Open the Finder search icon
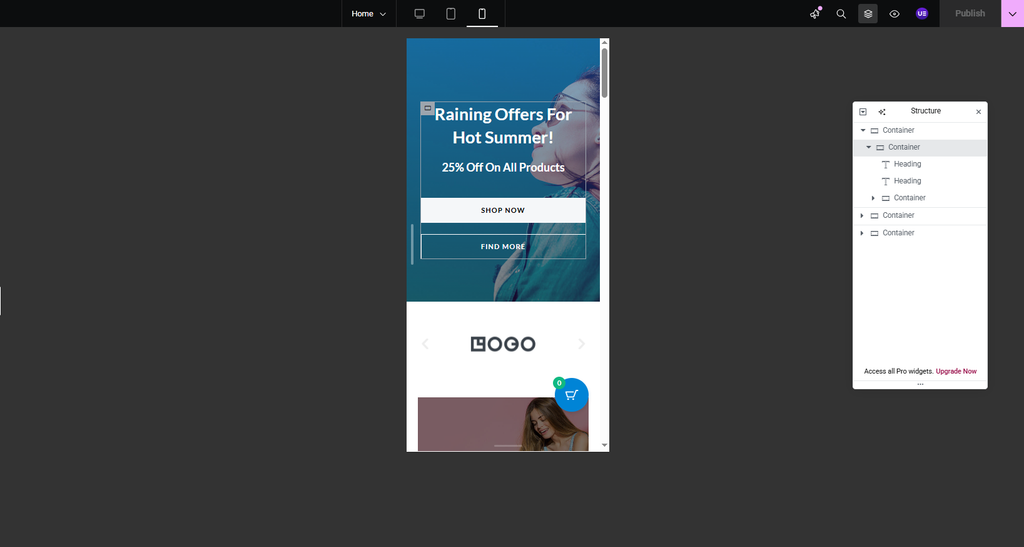This screenshot has height=547, width=1024. pyautogui.click(x=841, y=14)
